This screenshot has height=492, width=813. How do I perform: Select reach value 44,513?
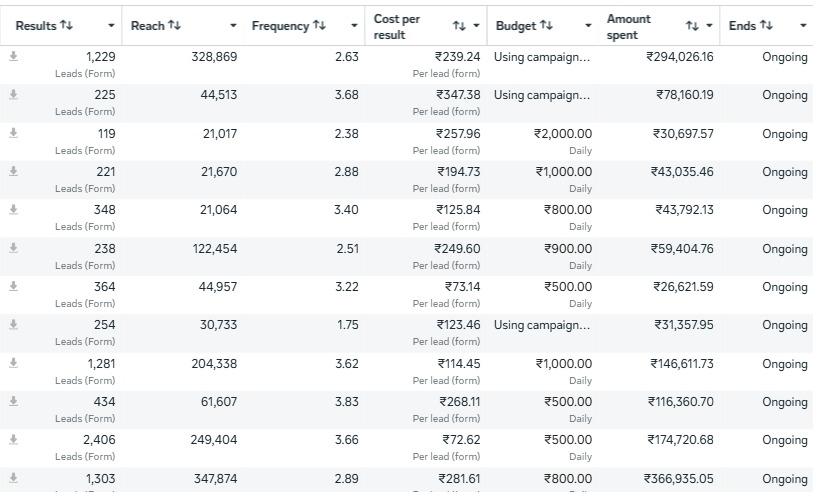tap(219, 95)
